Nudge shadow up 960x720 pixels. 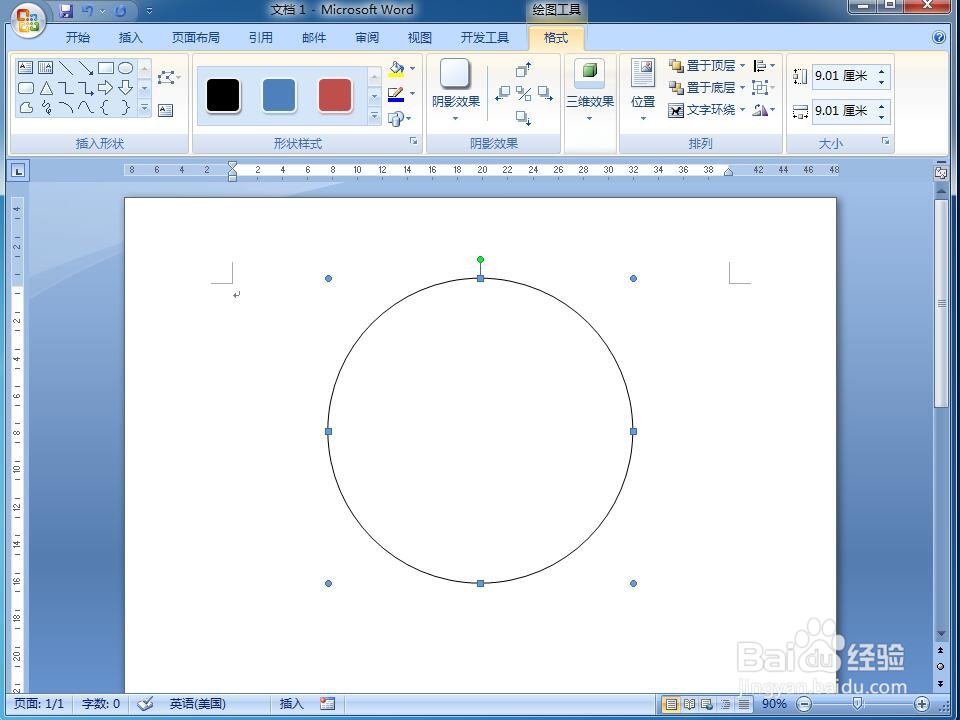[x=523, y=70]
